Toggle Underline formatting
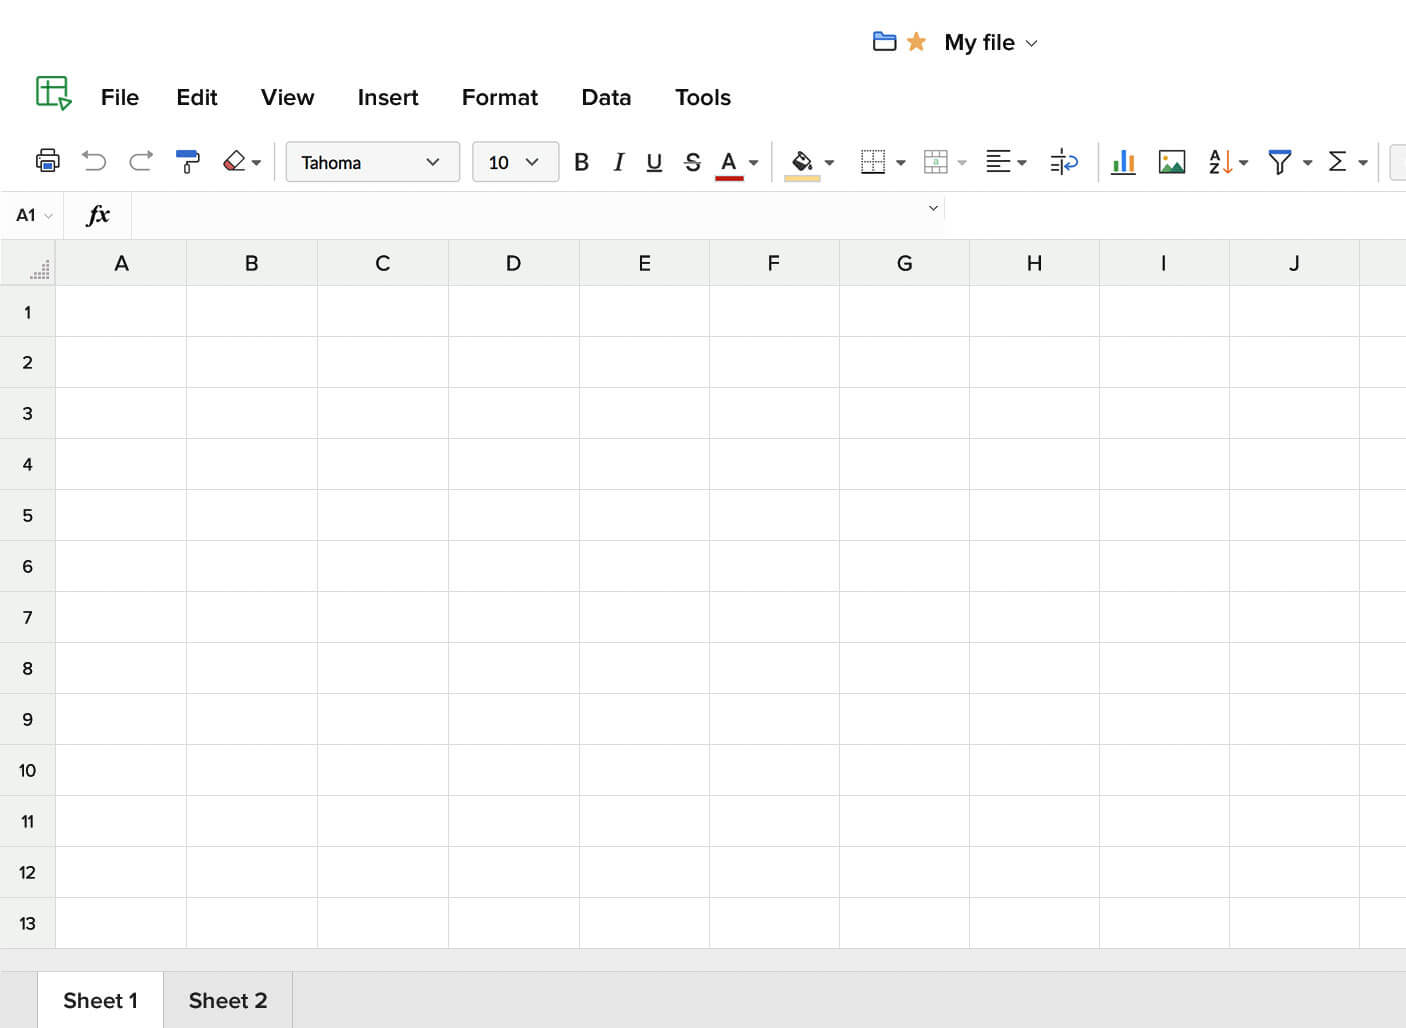The height and width of the screenshot is (1028, 1406). click(x=654, y=162)
